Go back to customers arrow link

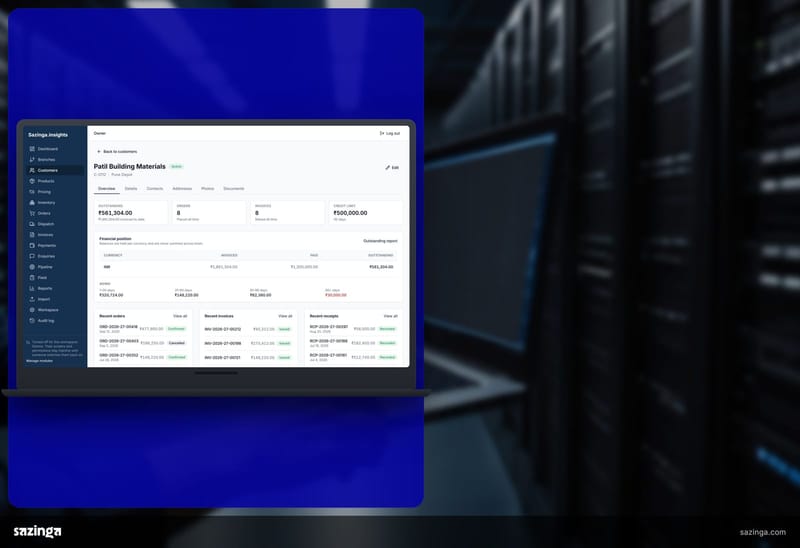click(x=117, y=152)
